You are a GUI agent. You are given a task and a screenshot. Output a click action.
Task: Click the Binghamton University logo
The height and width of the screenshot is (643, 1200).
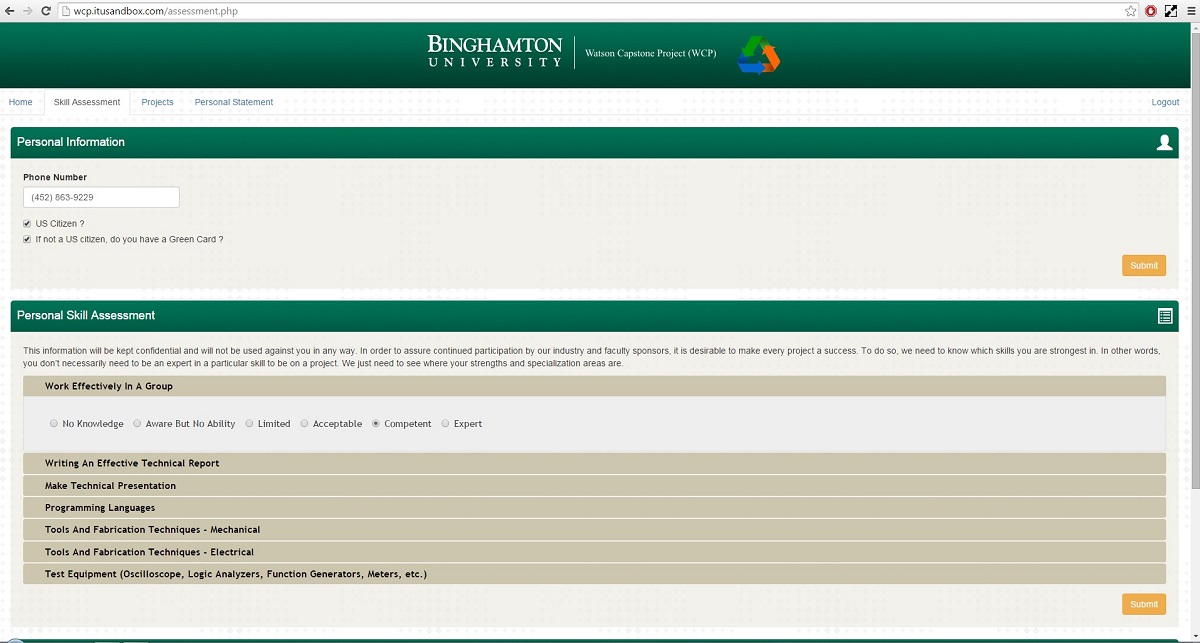[x=494, y=52]
